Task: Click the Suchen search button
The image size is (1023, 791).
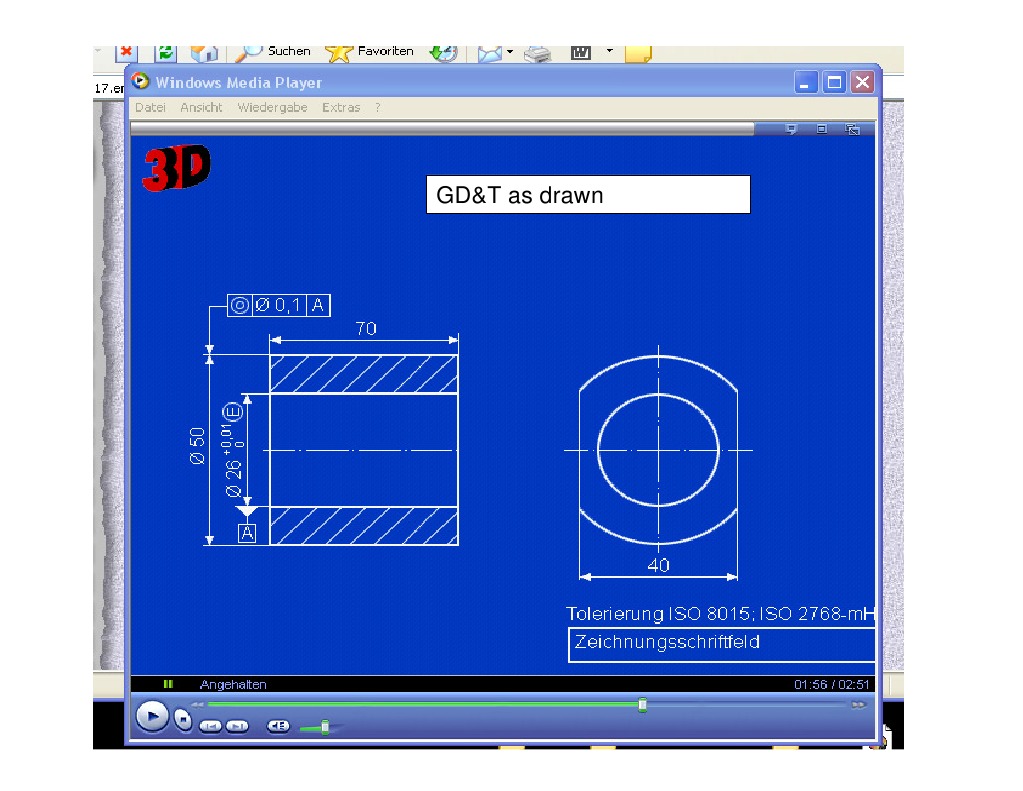Action: 273,53
